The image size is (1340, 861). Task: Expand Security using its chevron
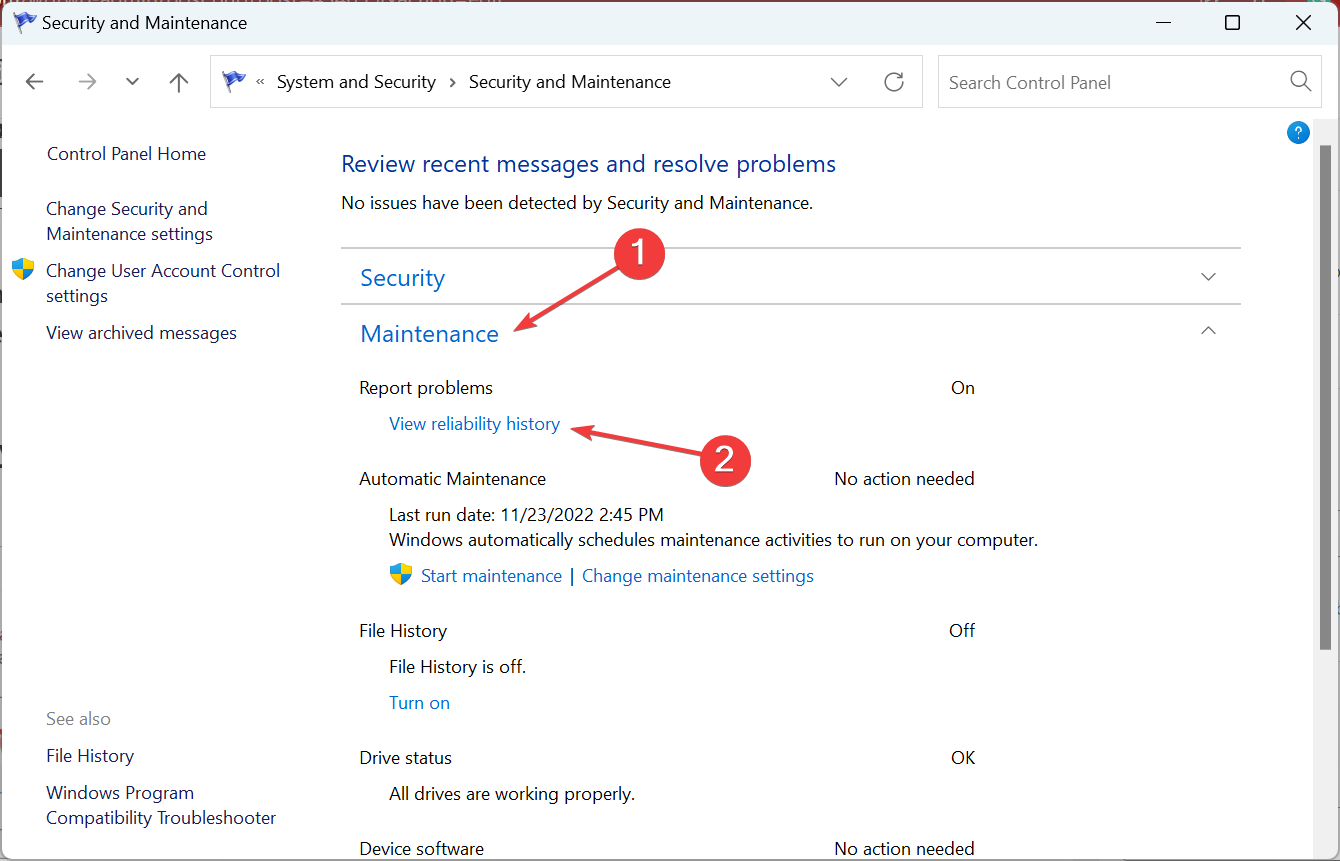[x=1208, y=277]
